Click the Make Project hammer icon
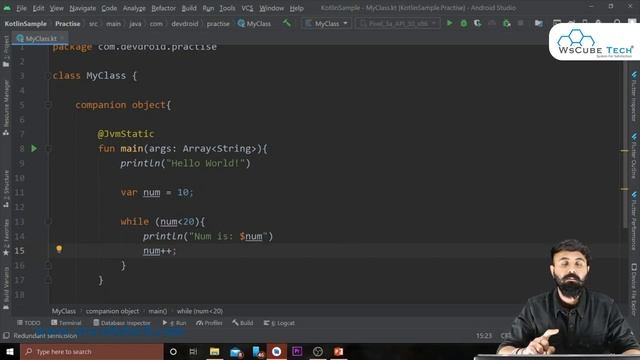Image resolution: width=640 pixels, height=360 pixels. coord(287,23)
